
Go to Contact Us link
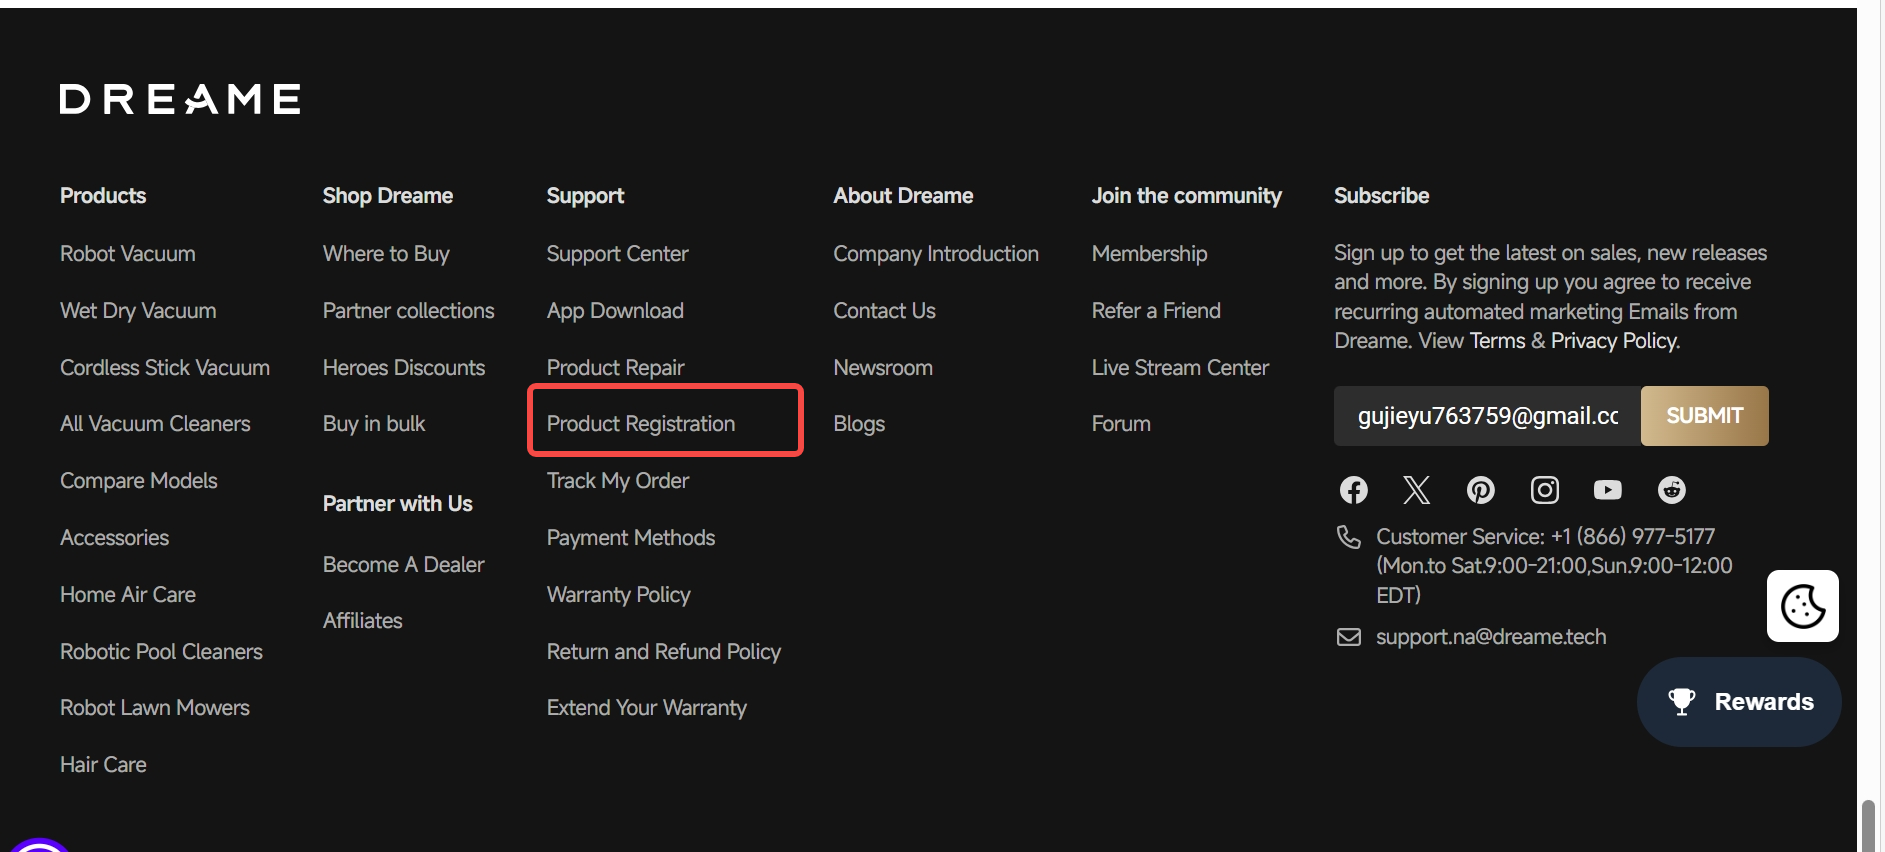884,311
